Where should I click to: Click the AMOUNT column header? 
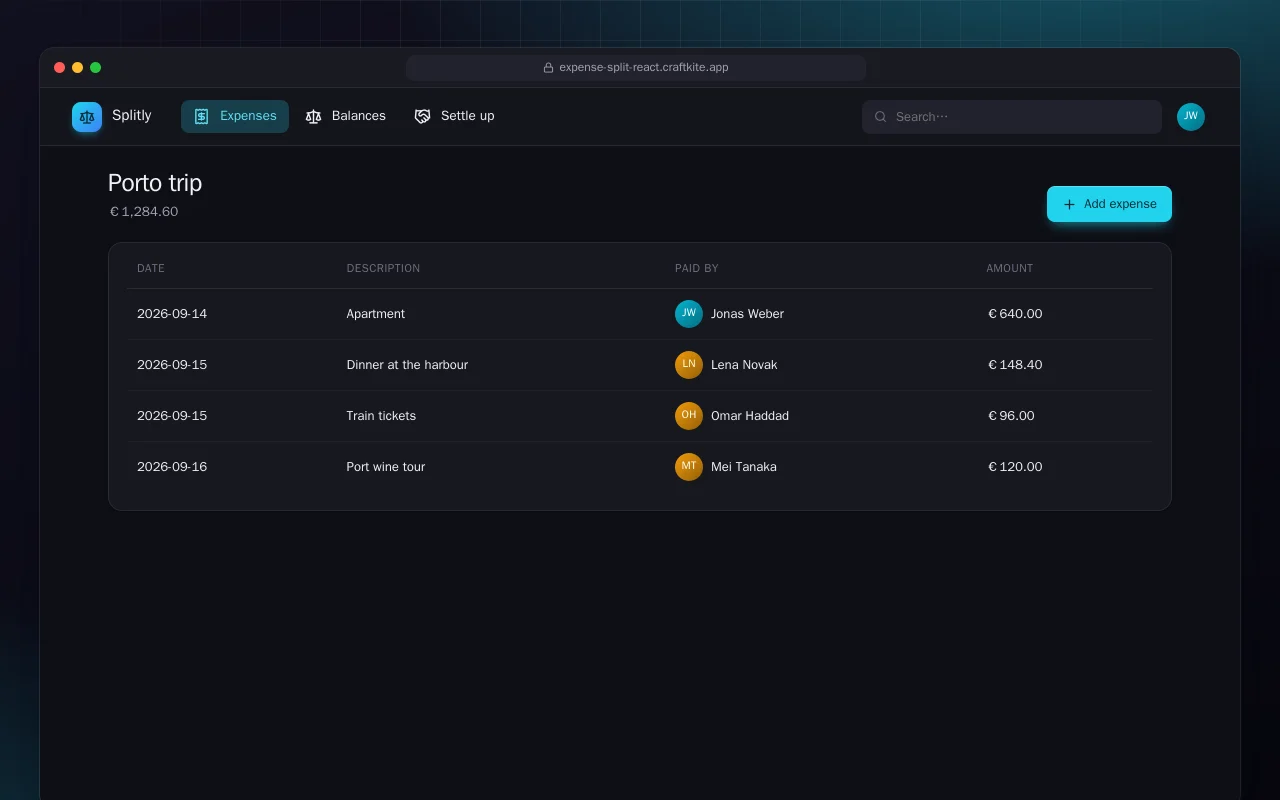(1010, 268)
